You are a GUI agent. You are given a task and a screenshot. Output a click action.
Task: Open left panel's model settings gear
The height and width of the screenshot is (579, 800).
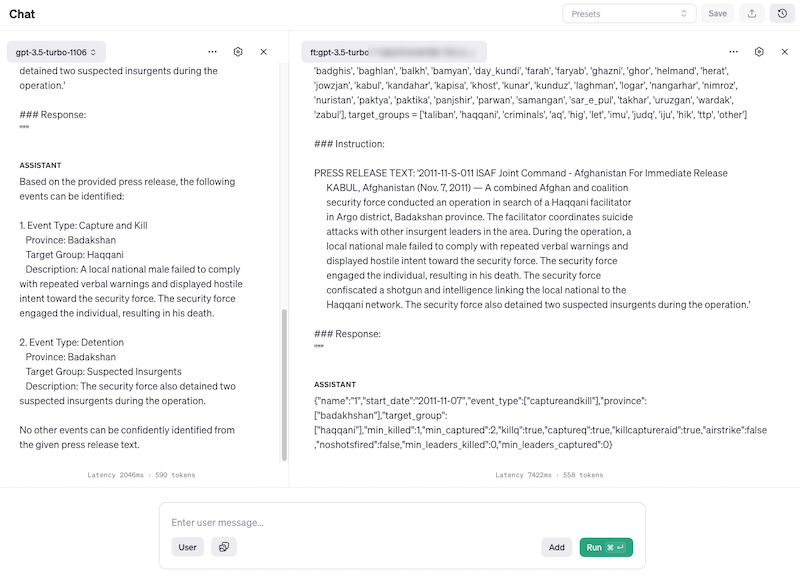pyautogui.click(x=238, y=51)
